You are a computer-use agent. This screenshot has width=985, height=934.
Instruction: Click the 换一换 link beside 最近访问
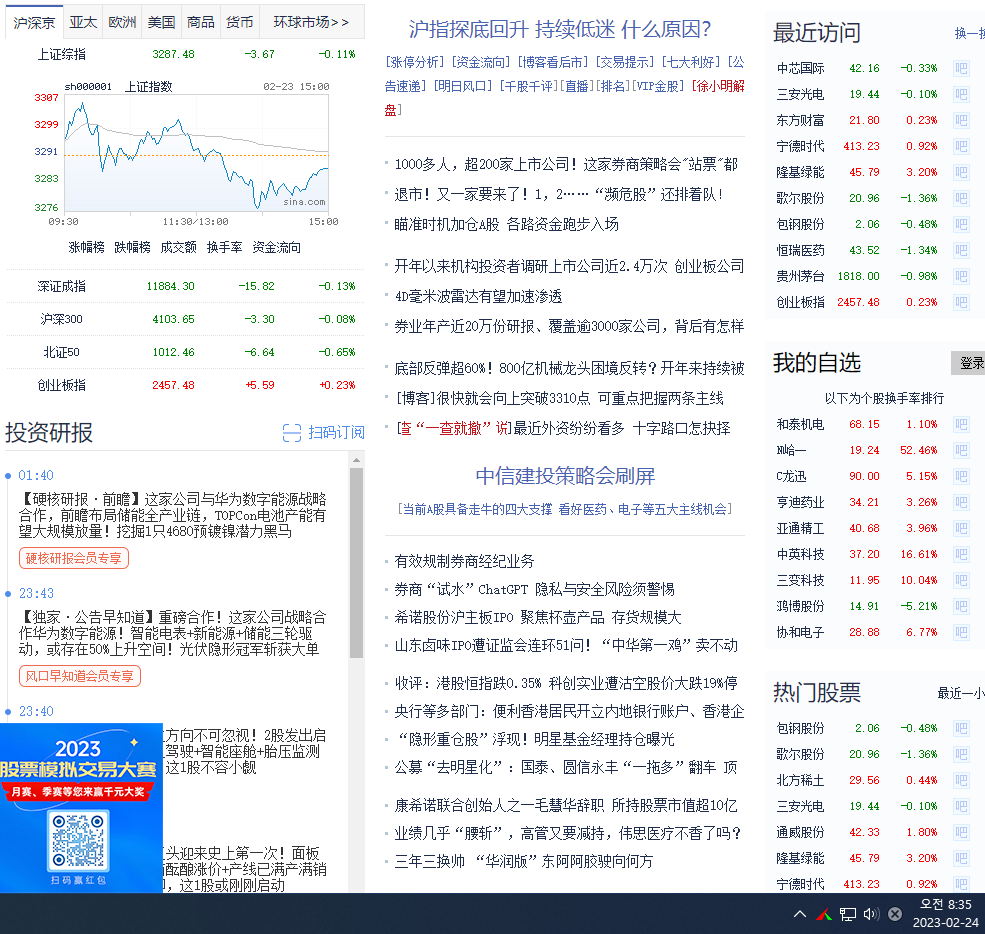click(969, 33)
